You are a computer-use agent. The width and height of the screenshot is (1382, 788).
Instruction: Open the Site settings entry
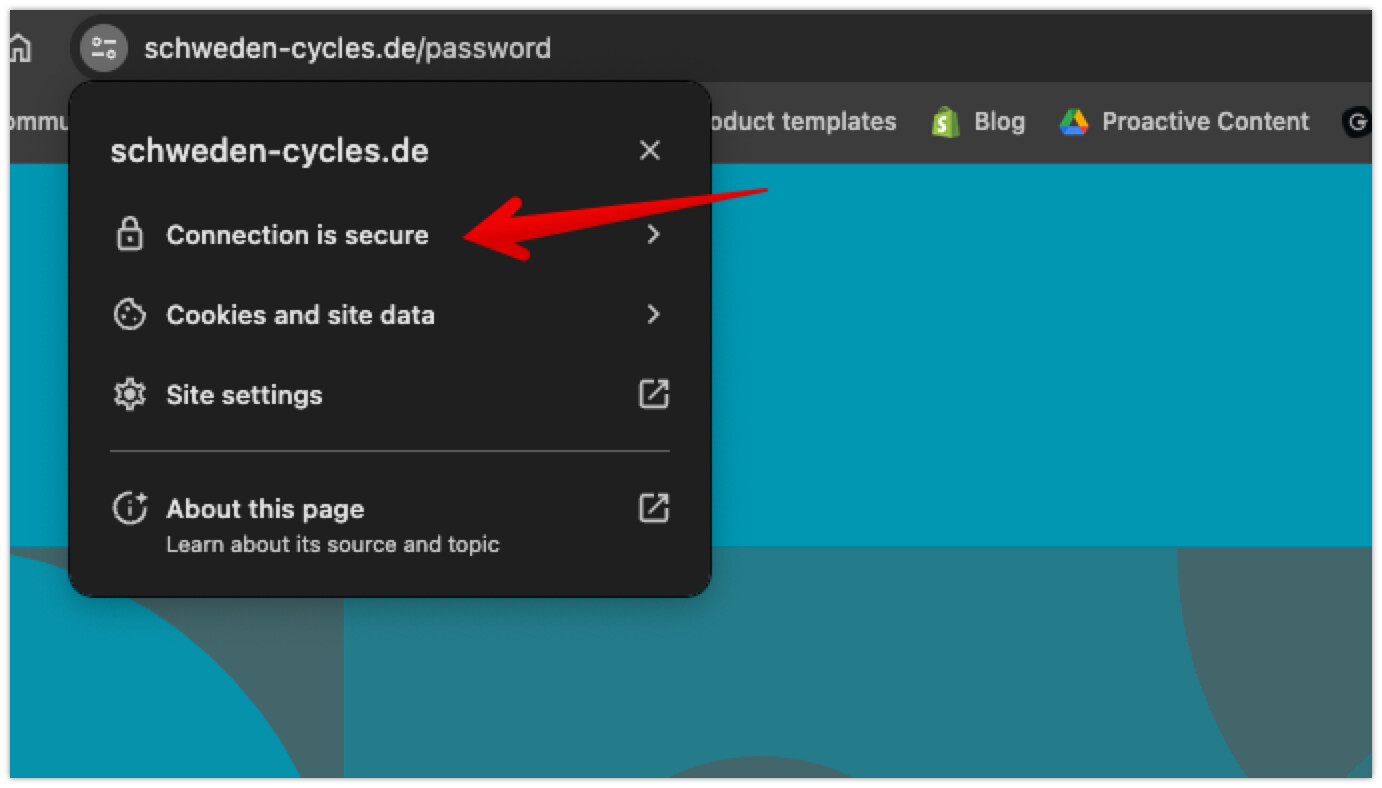[x=390, y=395]
